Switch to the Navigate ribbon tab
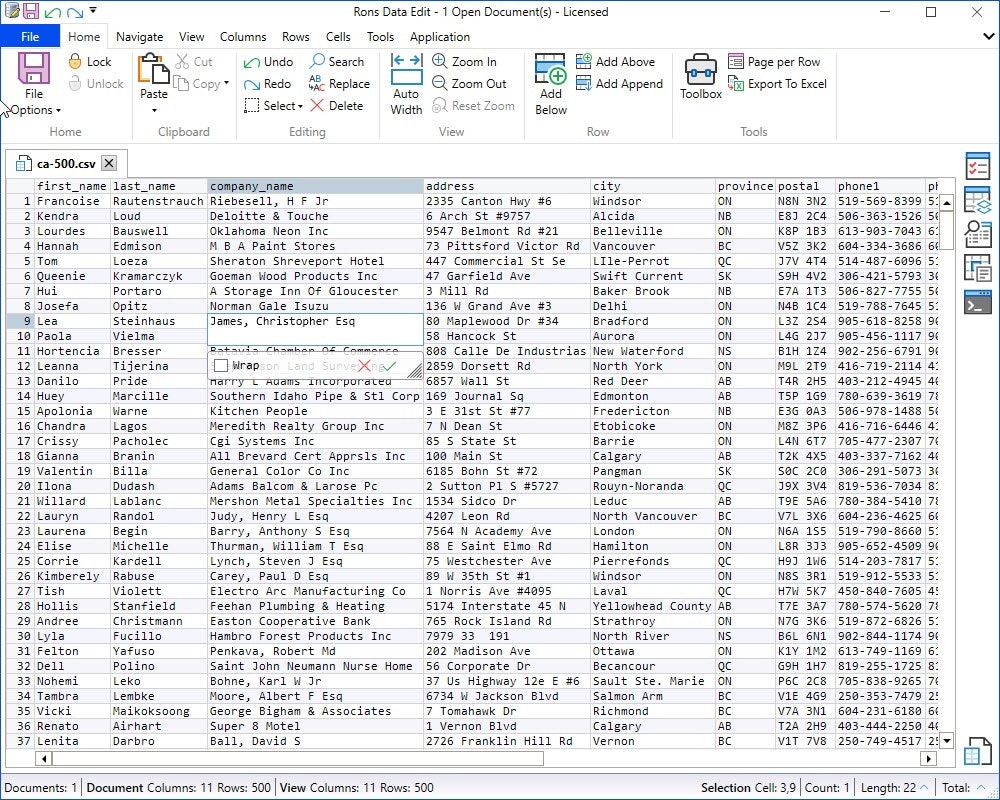 click(x=139, y=37)
